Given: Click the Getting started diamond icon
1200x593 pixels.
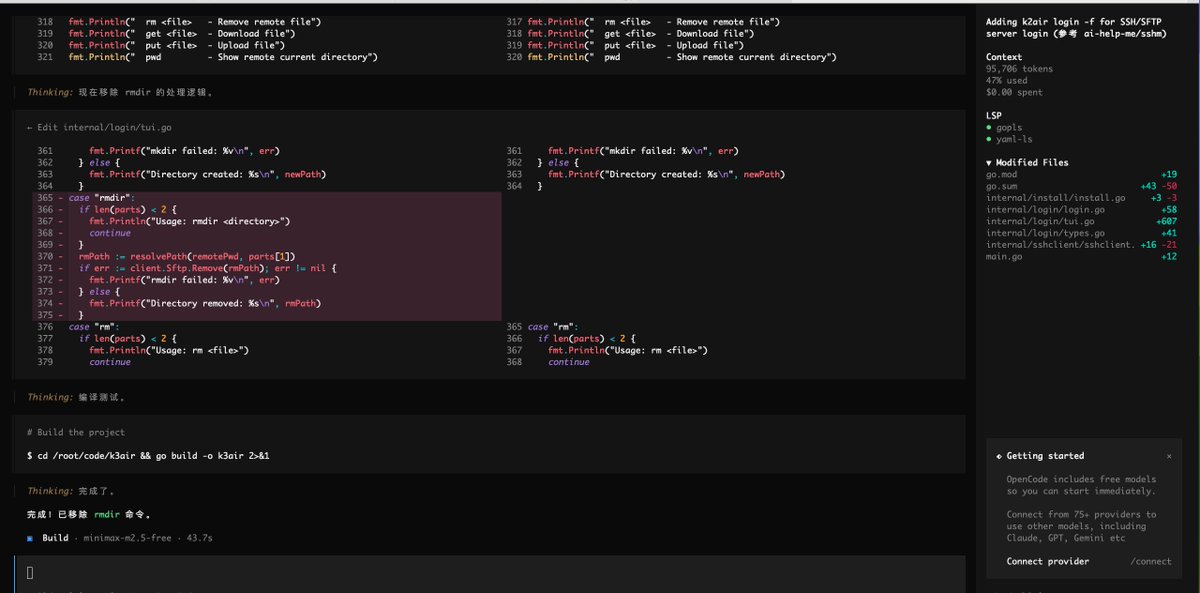Looking at the screenshot, I should coord(1002,456).
